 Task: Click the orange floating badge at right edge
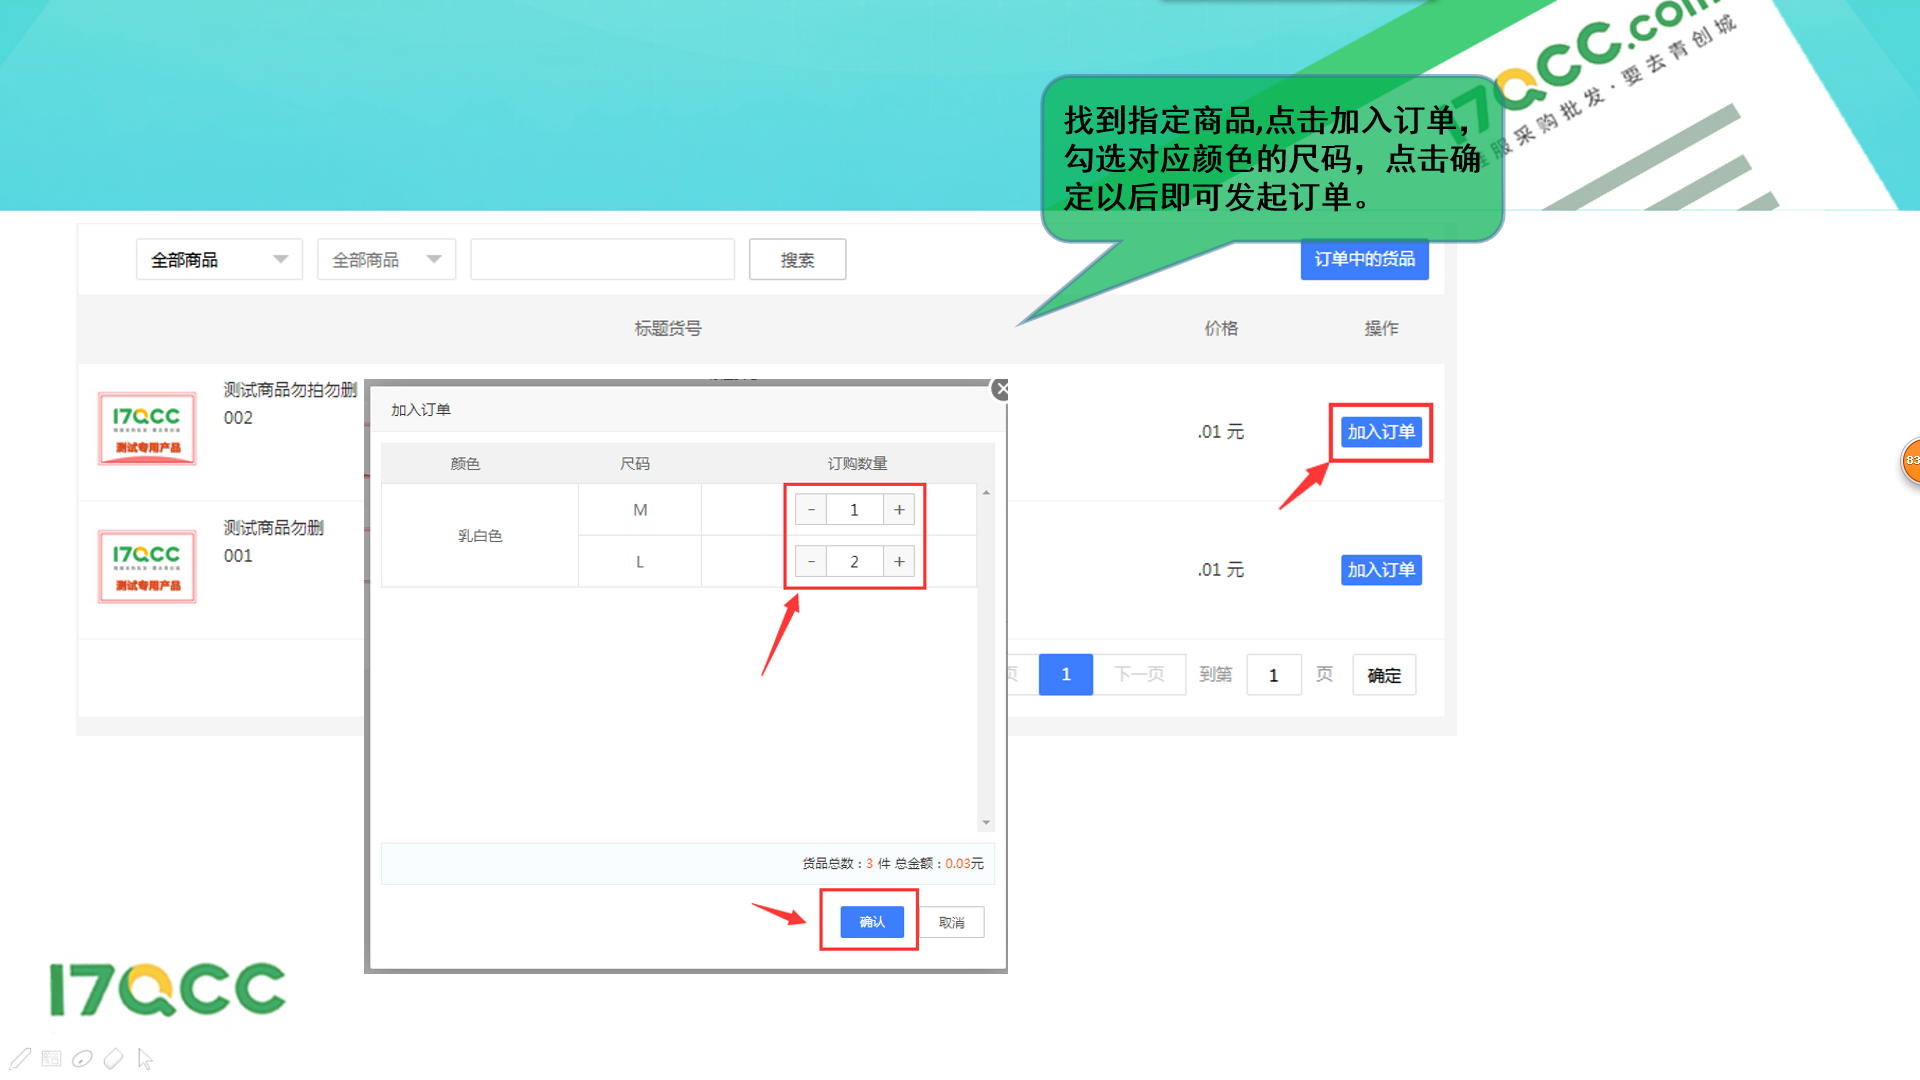coord(1911,460)
